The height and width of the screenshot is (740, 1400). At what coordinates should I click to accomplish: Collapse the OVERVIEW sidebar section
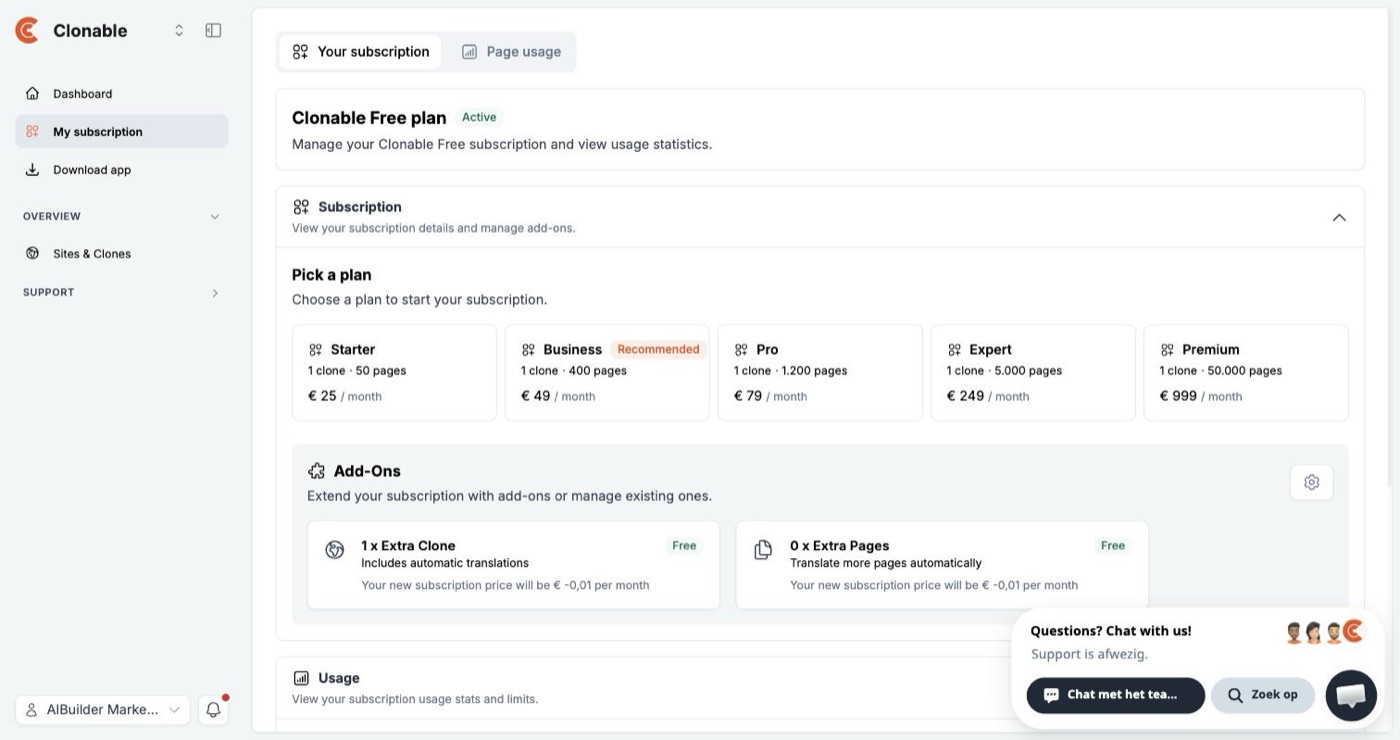(x=214, y=216)
